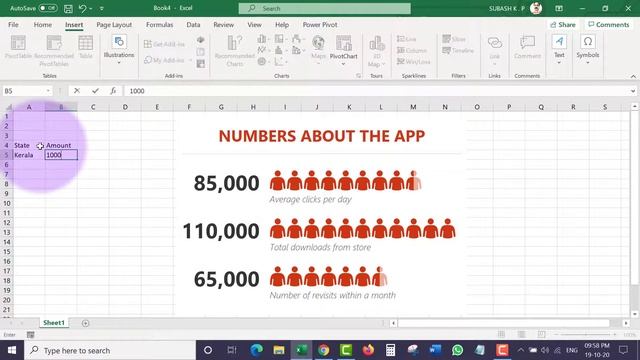Click the Save icon in title bar
640x360 pixels.
pos(68,8)
